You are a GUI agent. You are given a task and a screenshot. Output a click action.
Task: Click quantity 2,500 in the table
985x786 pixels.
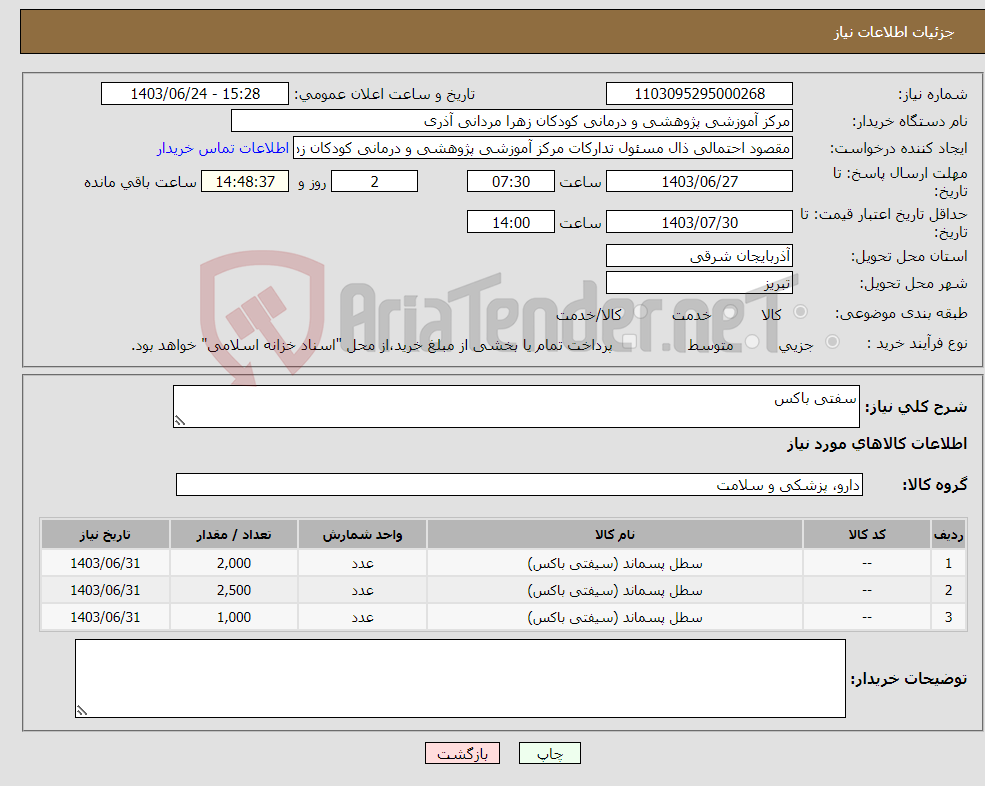click(x=234, y=591)
